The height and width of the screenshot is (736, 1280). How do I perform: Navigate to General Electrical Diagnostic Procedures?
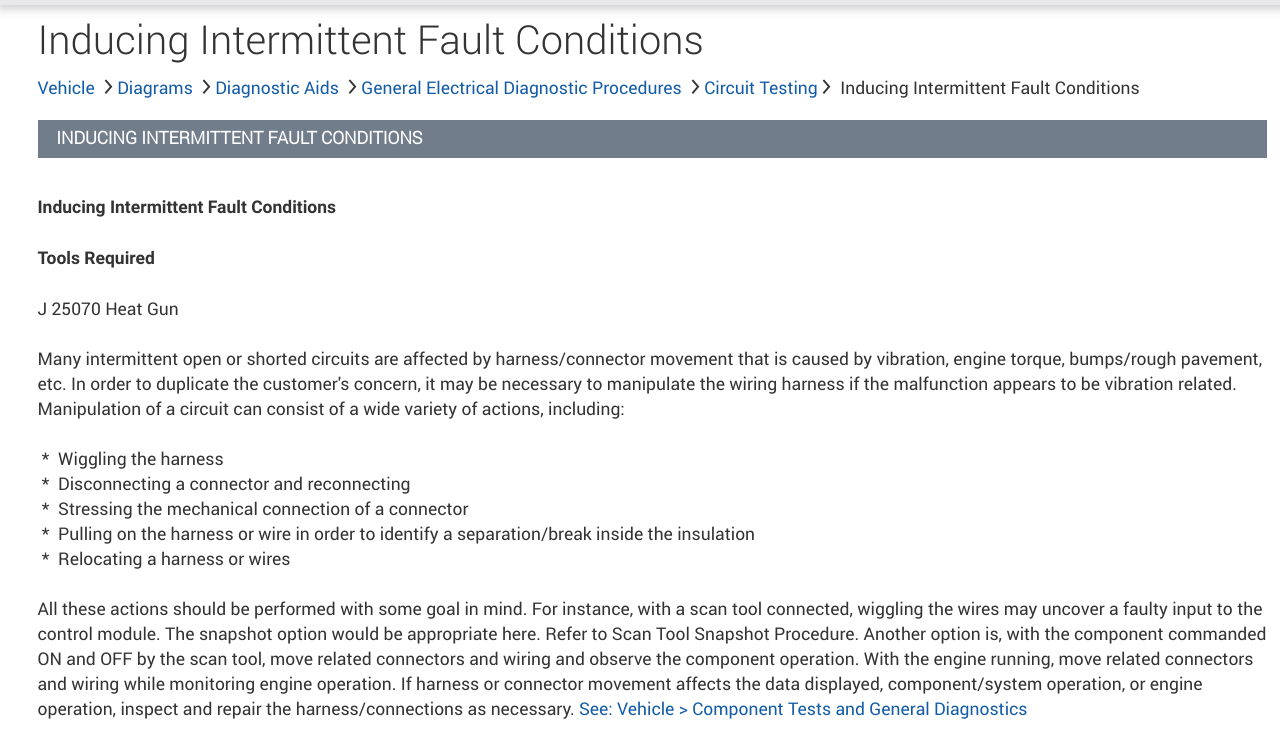[x=521, y=88]
